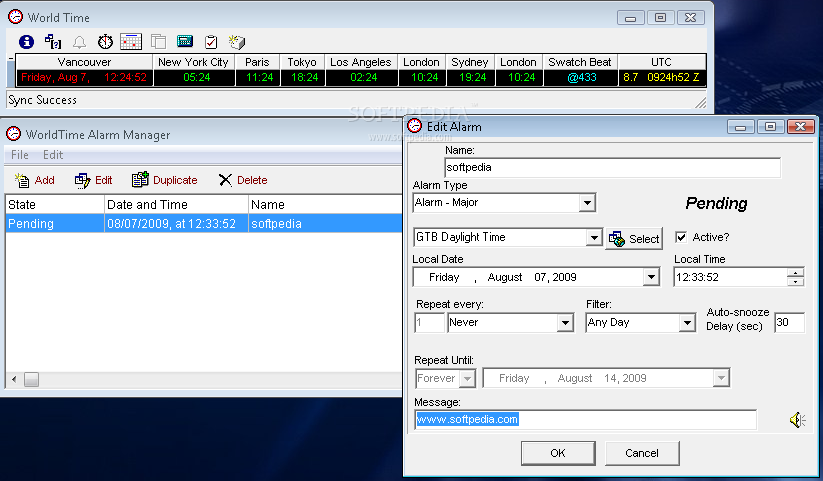Toggle the Active? checkbox
823x481 pixels.
[681, 237]
